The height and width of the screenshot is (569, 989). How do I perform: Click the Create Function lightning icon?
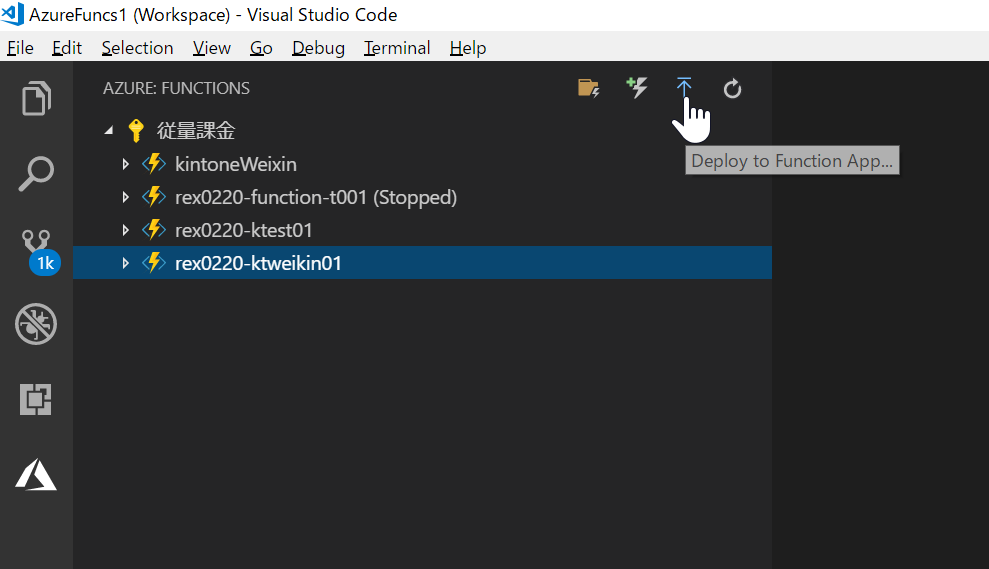[636, 88]
